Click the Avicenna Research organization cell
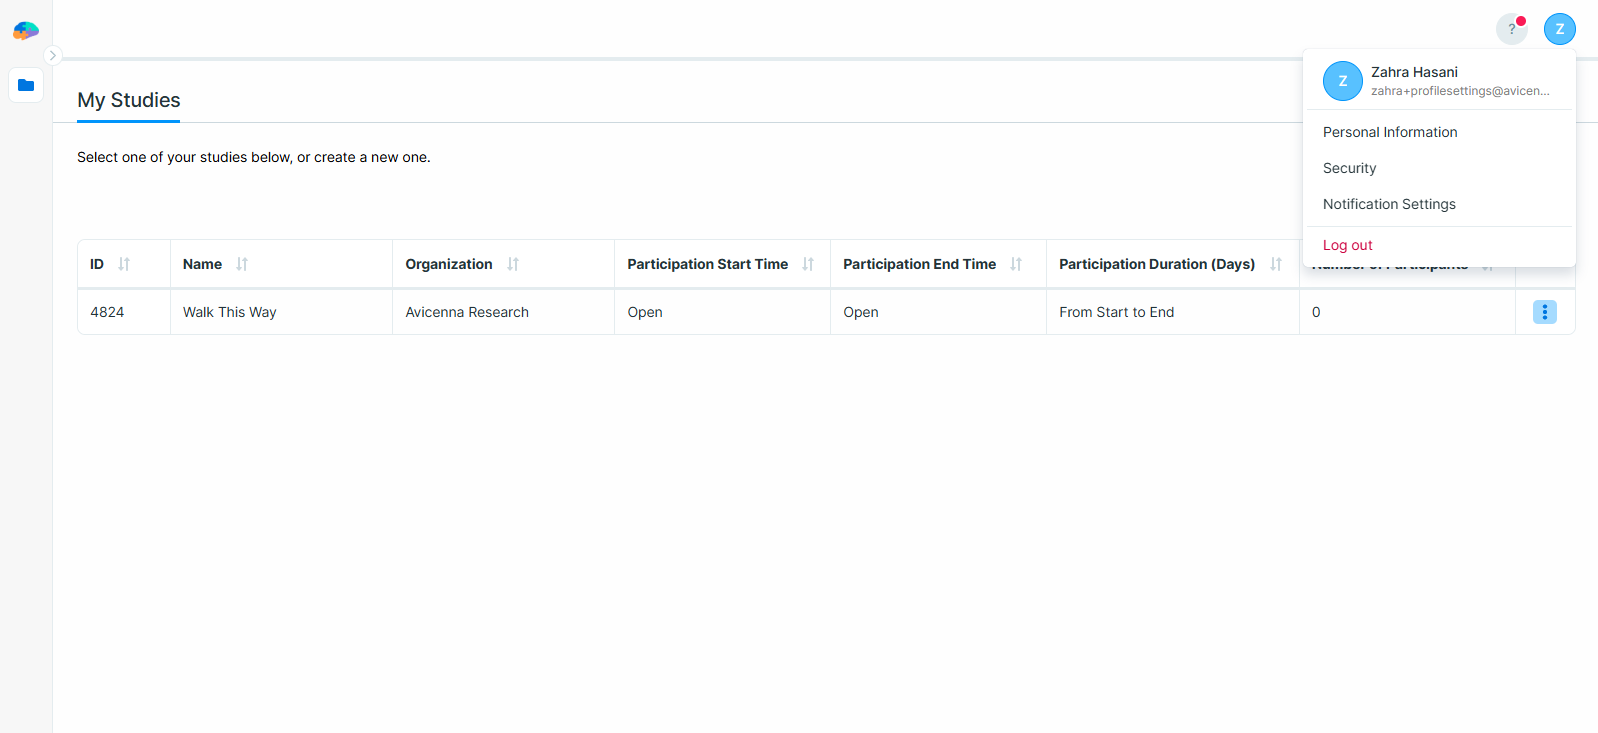Viewport: 1598px width, 733px height. coord(466,312)
